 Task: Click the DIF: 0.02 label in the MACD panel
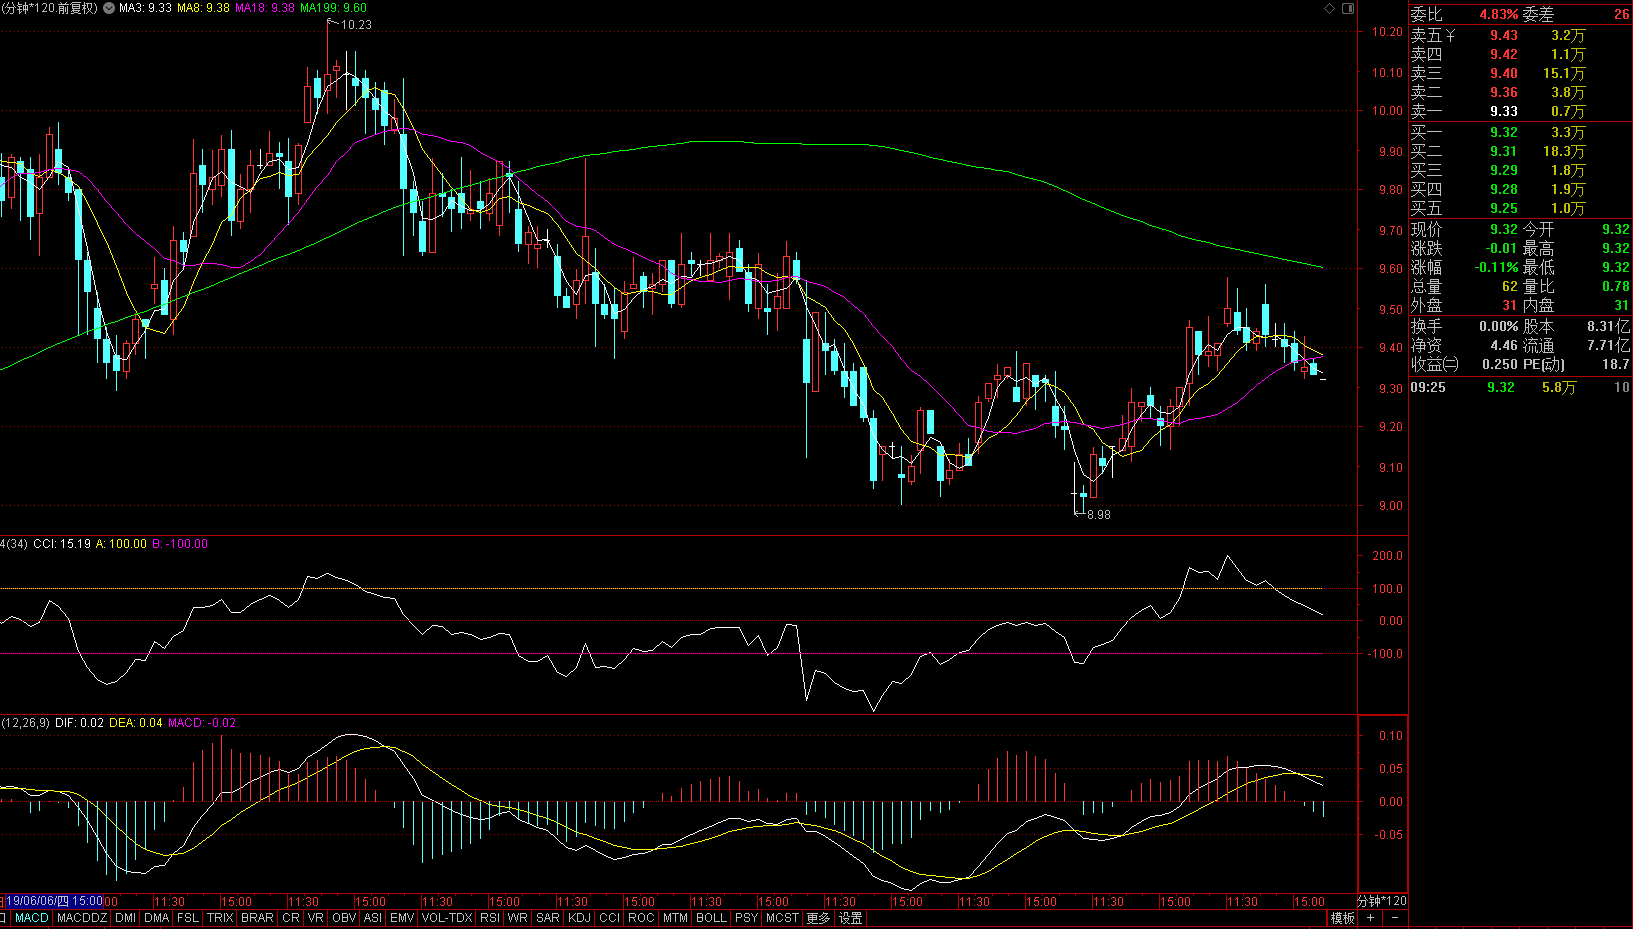tap(79, 723)
